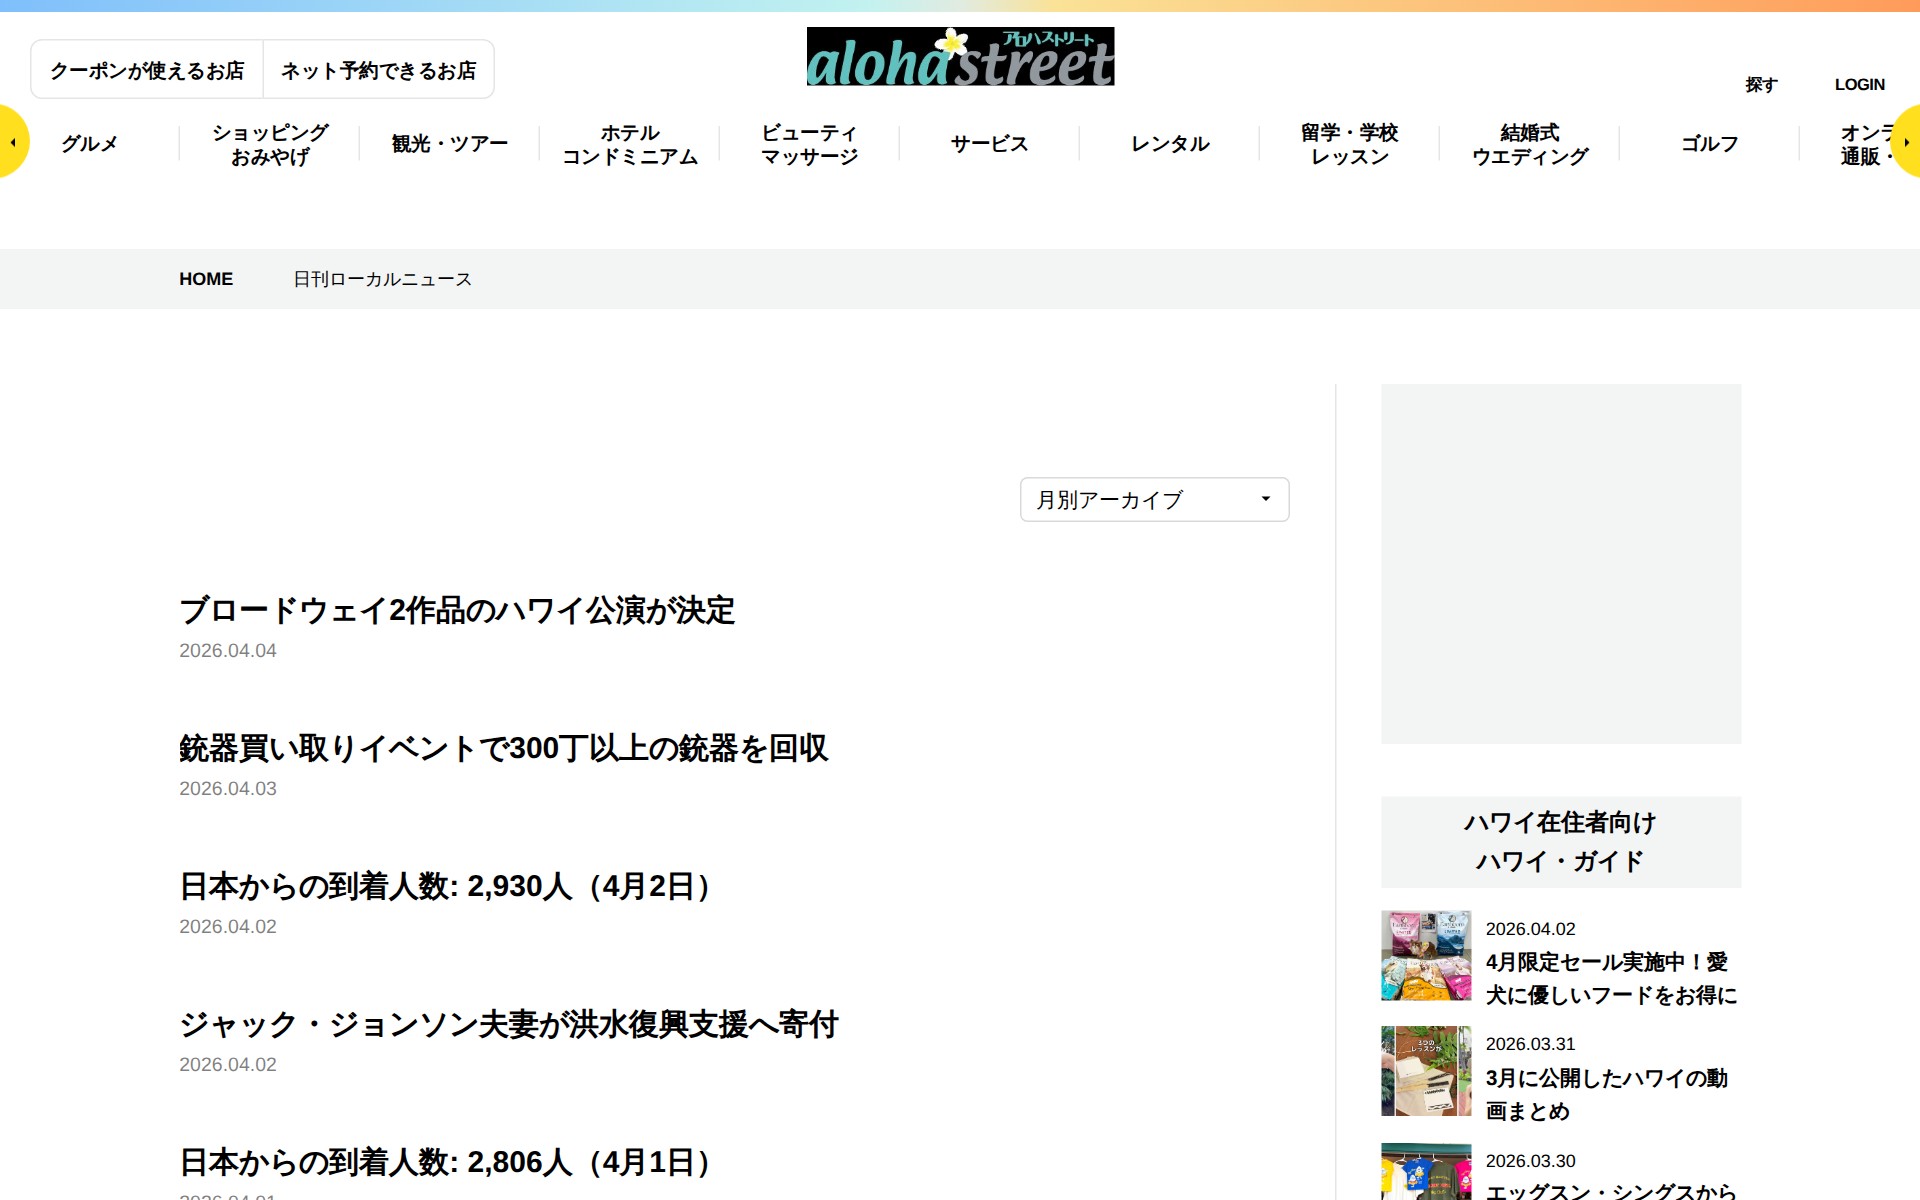Open the 月別アーカイブ dropdown

[1153, 499]
